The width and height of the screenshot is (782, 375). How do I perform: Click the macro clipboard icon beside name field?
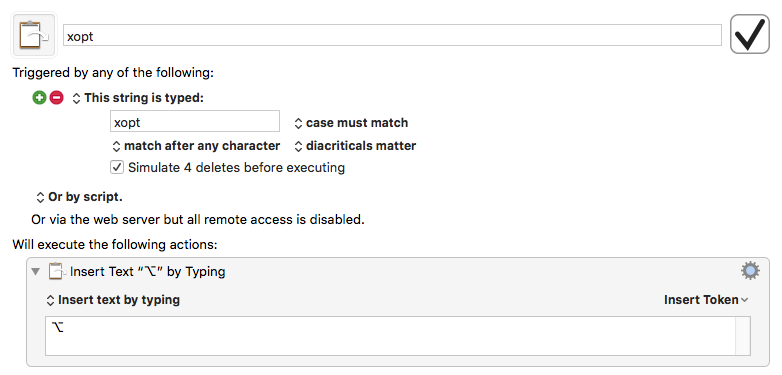click(34, 35)
